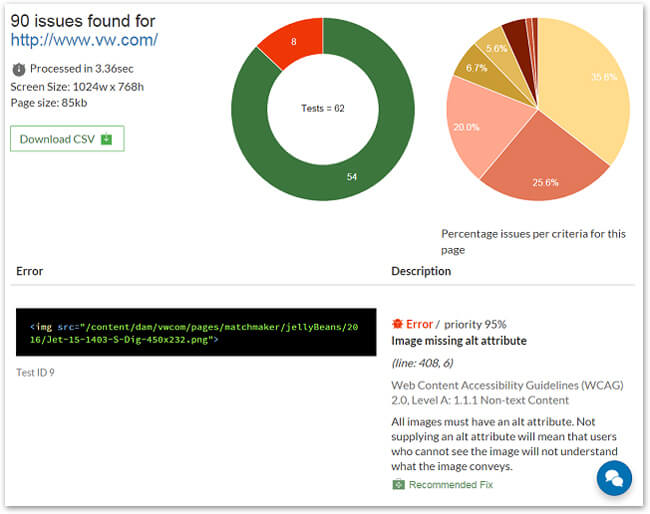
Task: Click the WCAG 2.0 Level A guideline text
Action: click(x=507, y=393)
